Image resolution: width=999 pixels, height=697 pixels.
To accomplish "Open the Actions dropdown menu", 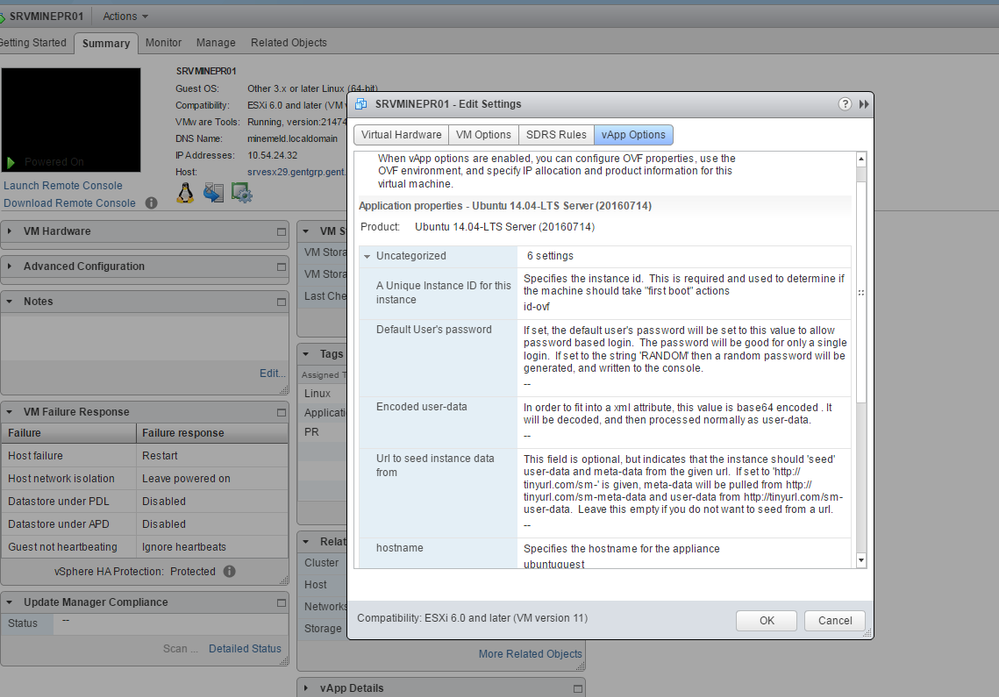I will [x=125, y=16].
